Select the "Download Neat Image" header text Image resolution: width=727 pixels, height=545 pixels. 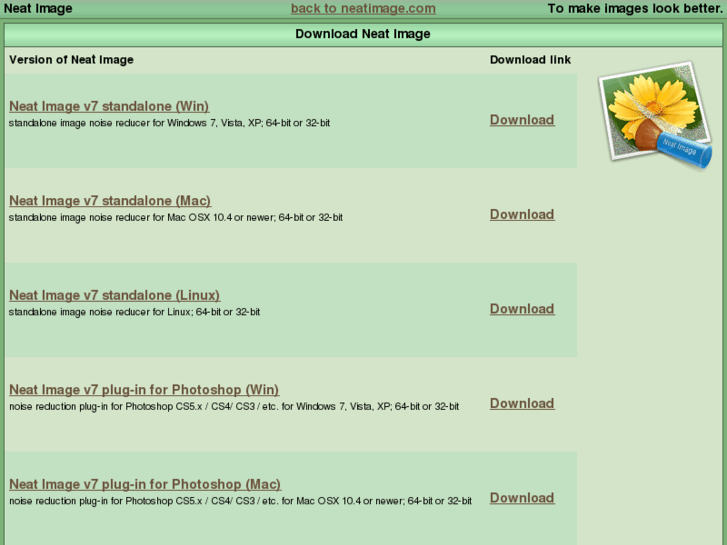click(363, 34)
